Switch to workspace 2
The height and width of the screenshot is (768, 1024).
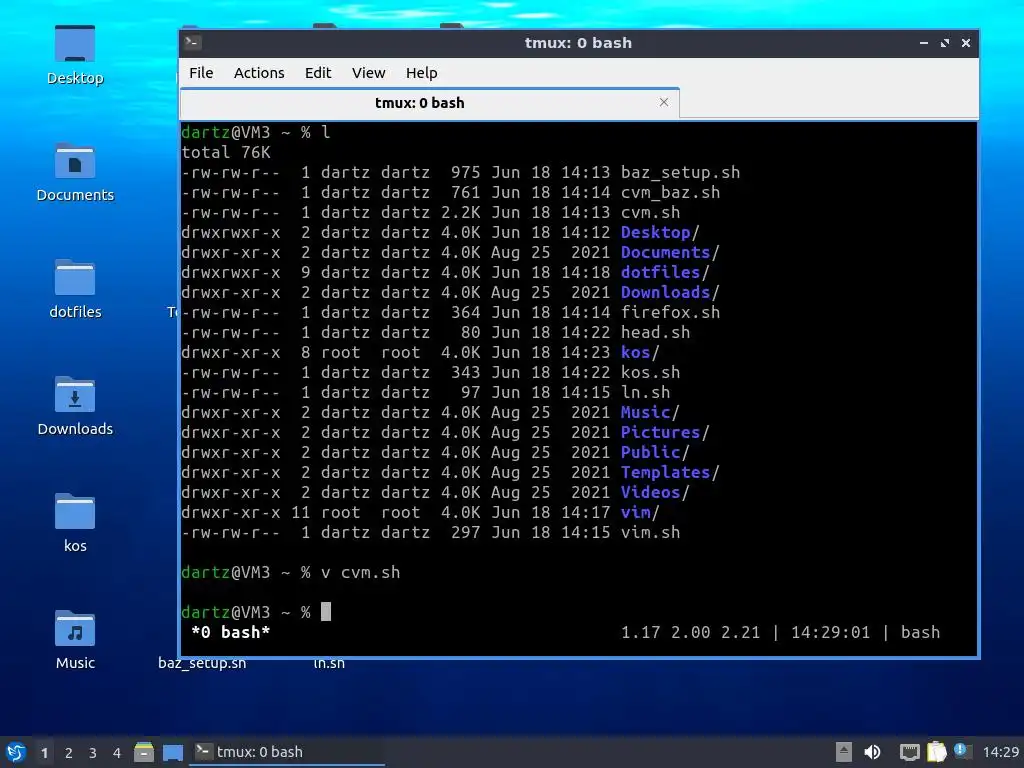pos(69,752)
